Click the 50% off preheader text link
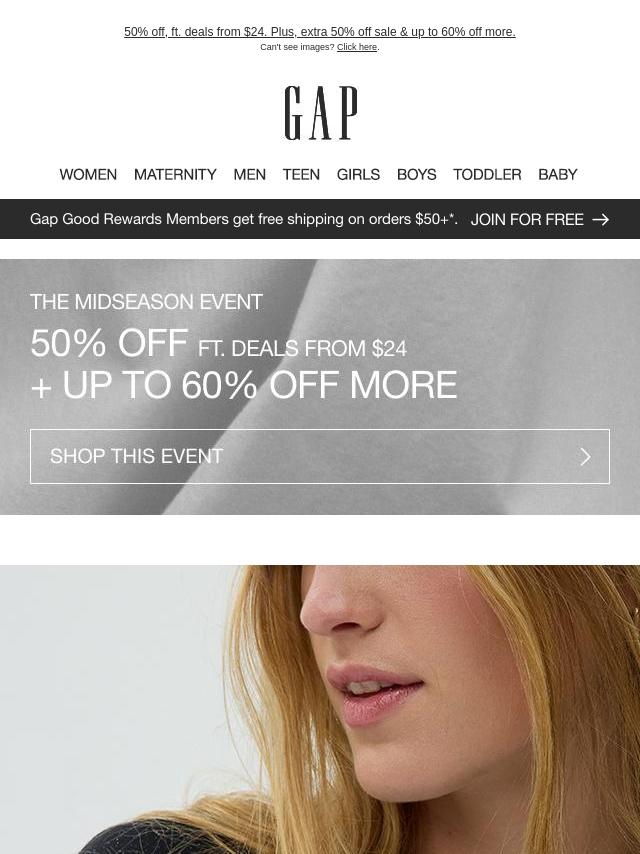Image resolution: width=640 pixels, height=854 pixels. point(320,32)
